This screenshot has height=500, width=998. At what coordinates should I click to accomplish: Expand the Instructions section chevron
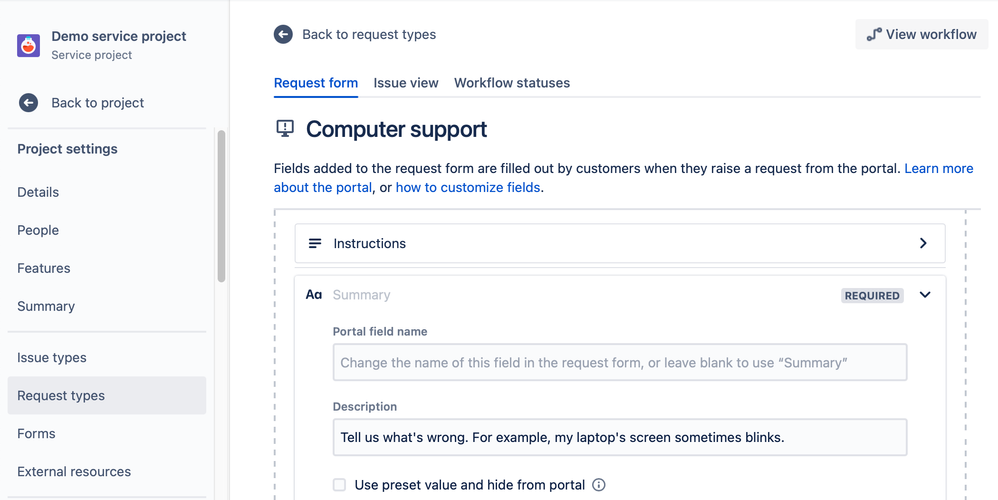click(923, 243)
